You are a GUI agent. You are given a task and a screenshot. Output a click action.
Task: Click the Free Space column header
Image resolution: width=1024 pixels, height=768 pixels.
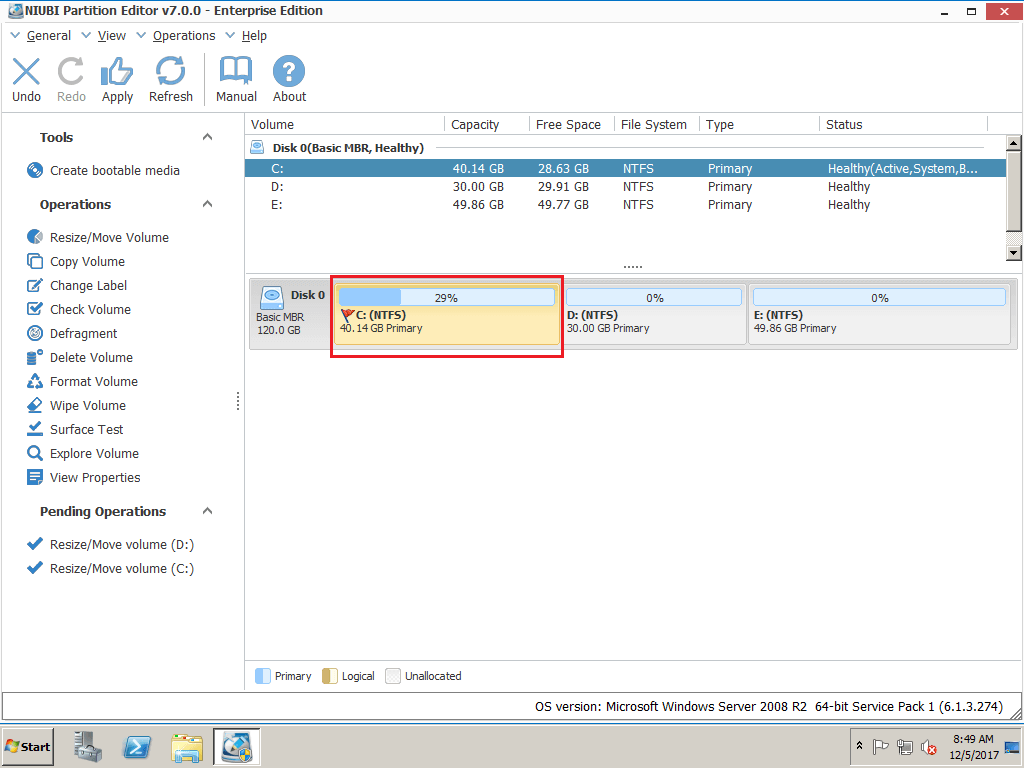[x=571, y=125]
